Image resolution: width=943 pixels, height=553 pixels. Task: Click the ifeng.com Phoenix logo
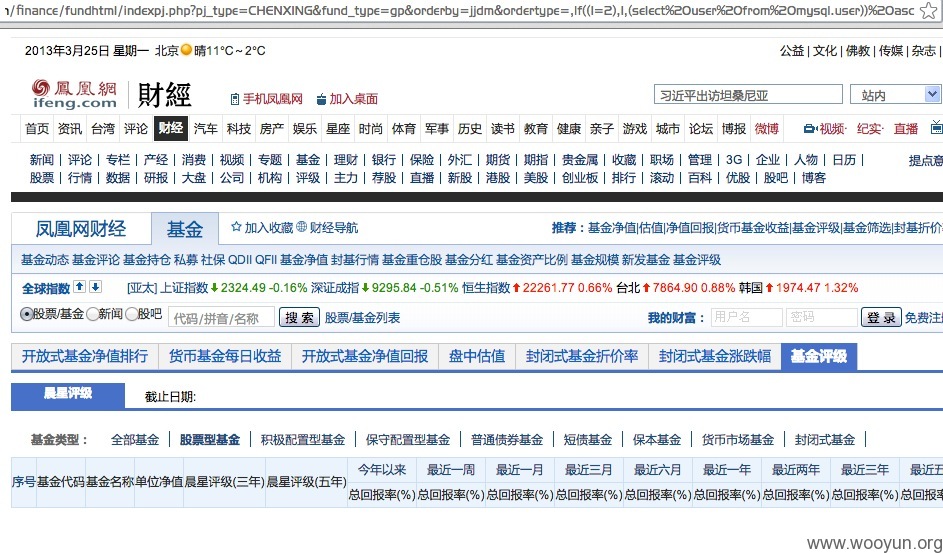coord(74,94)
